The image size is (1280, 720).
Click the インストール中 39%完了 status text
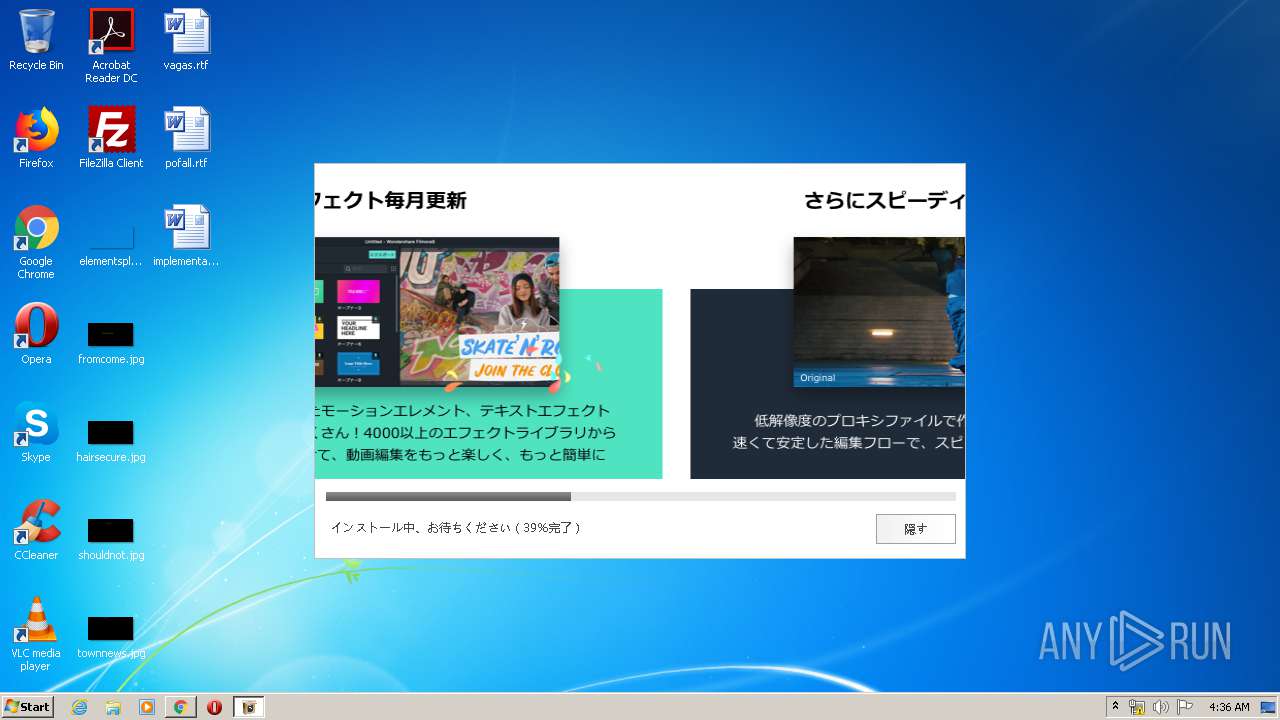456,528
